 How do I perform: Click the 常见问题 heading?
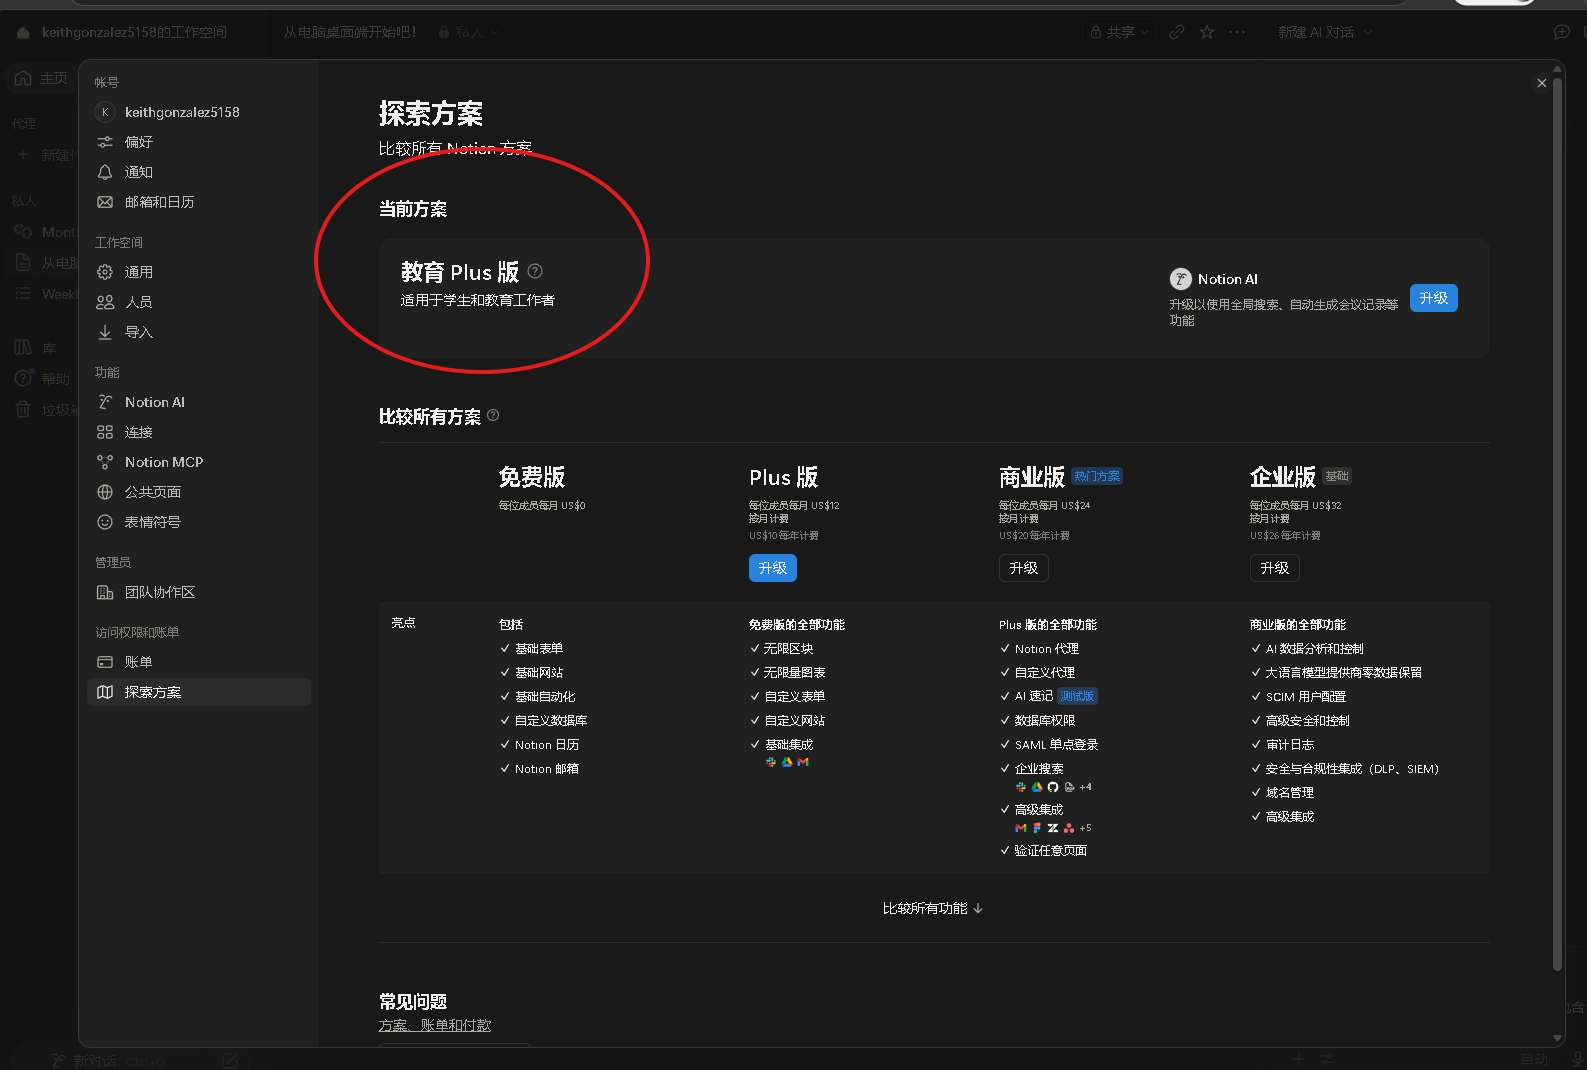(413, 1002)
